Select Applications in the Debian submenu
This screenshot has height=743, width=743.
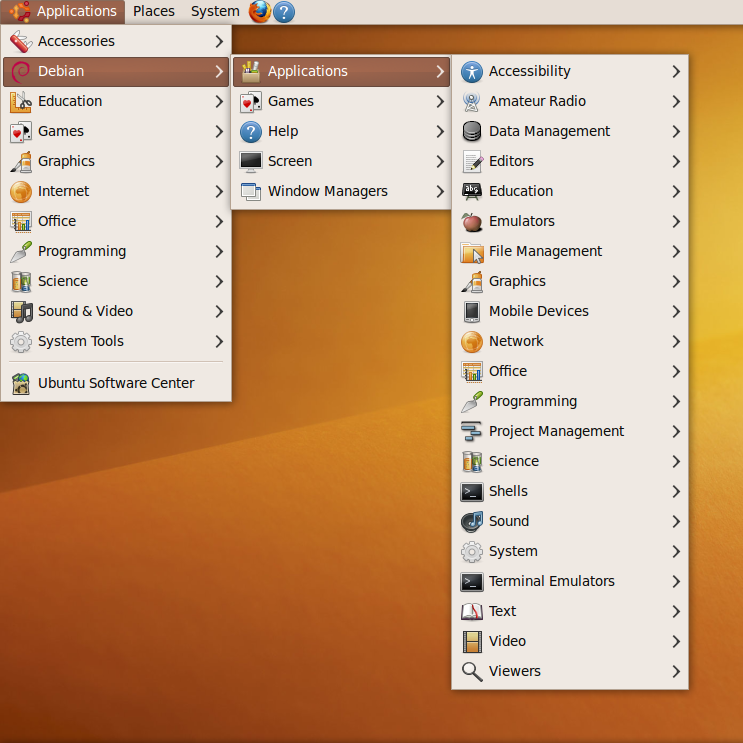pyautogui.click(x=341, y=71)
